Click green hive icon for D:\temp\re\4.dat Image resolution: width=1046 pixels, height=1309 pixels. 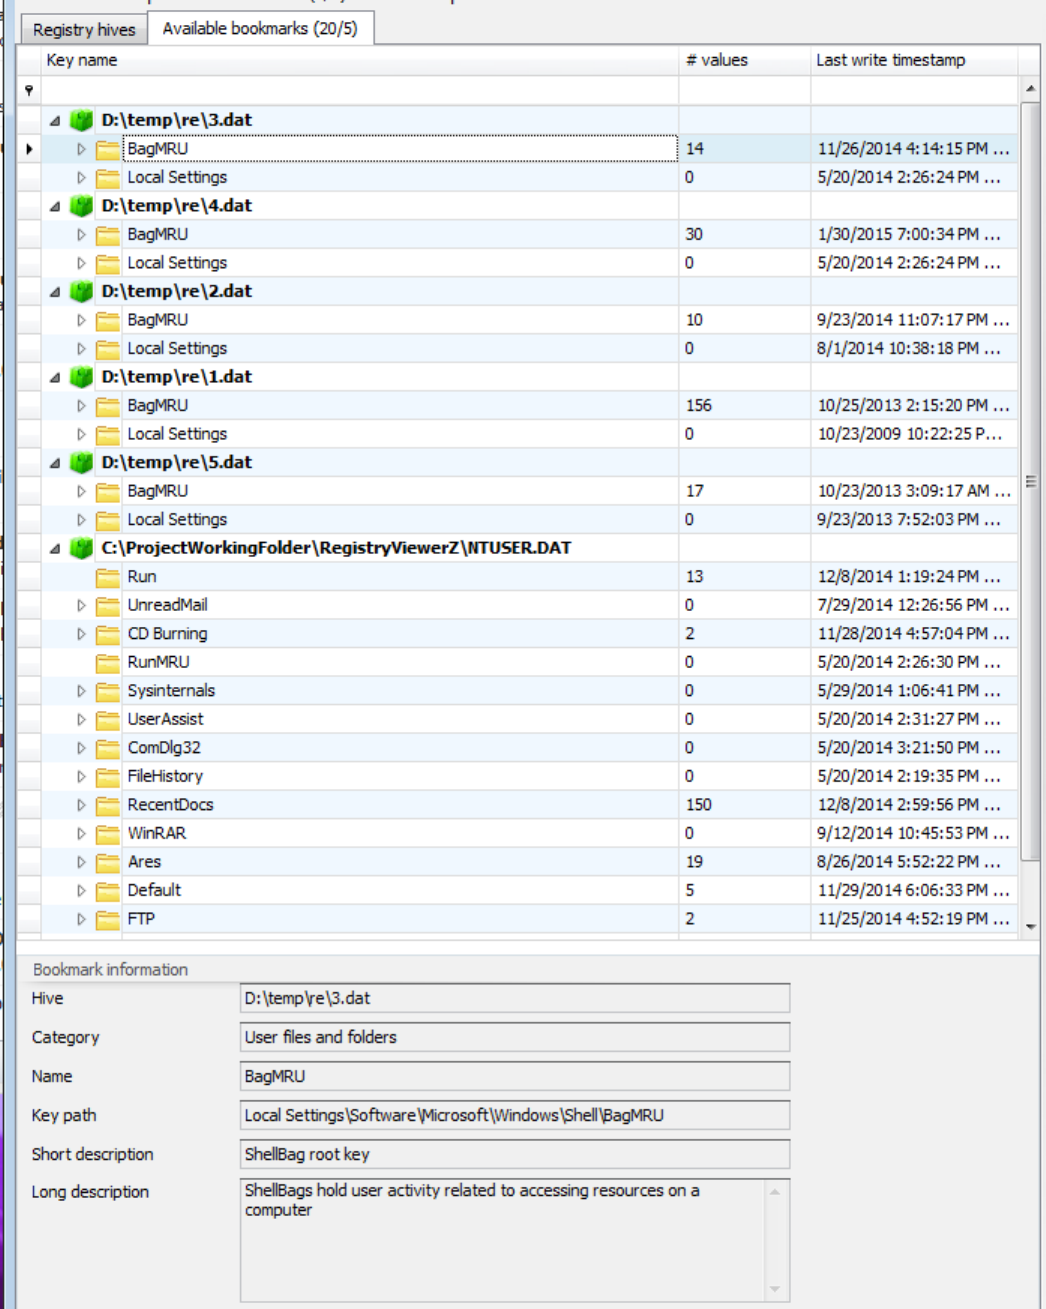[82, 206]
